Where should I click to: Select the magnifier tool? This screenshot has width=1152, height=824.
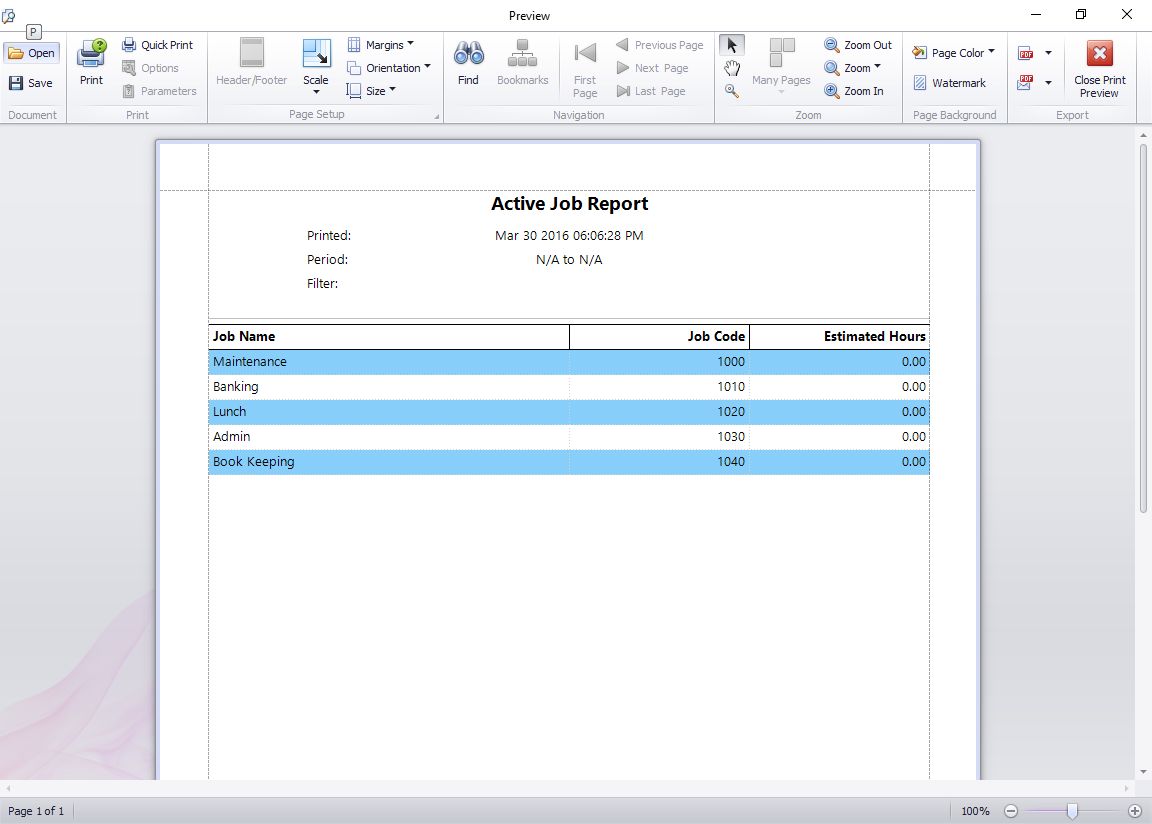(x=732, y=91)
